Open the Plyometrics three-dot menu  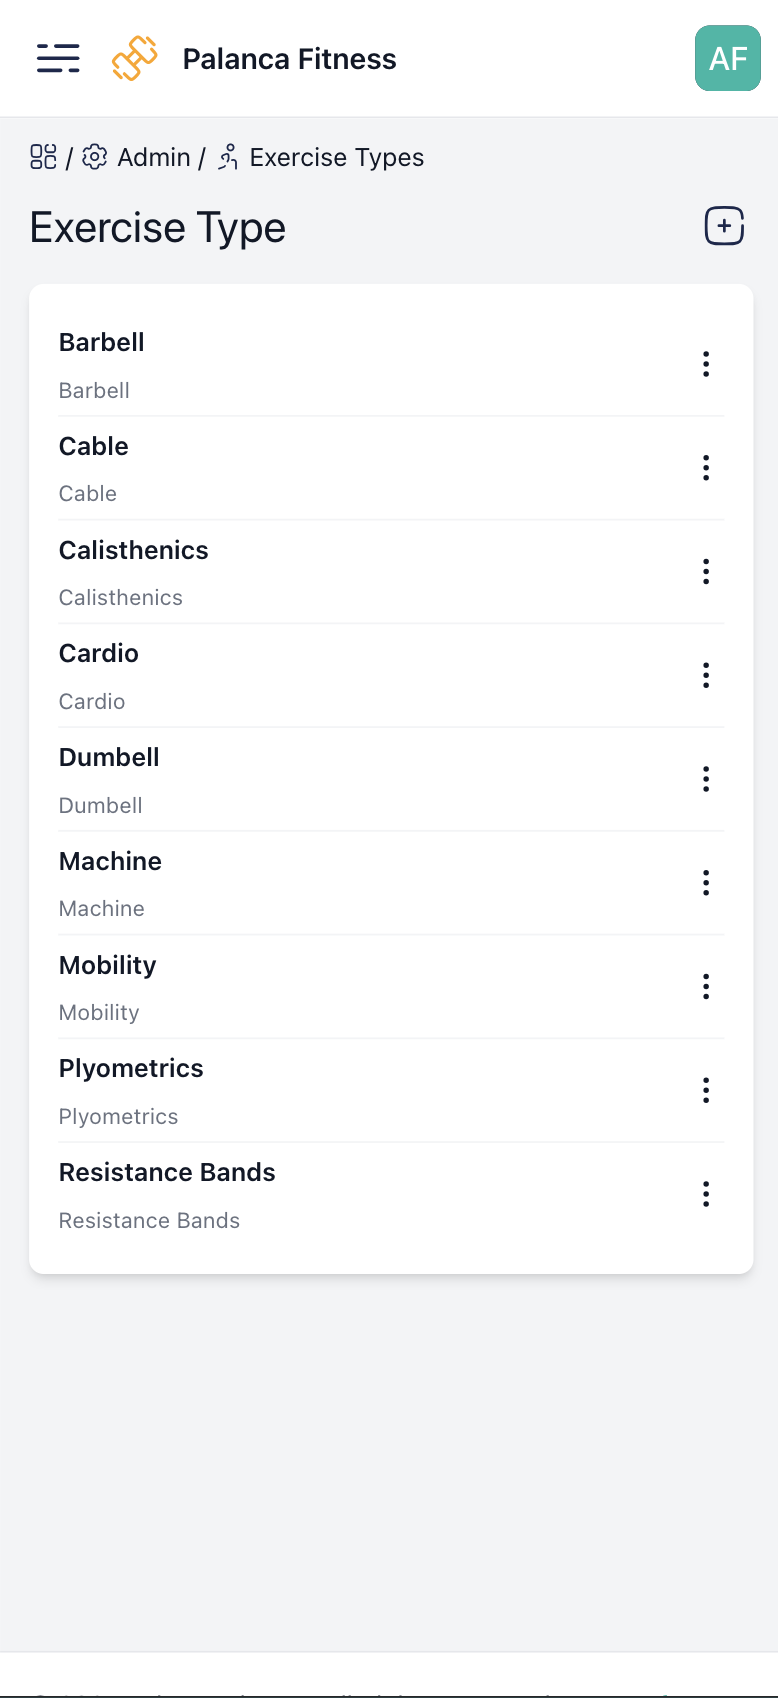[x=706, y=1090]
